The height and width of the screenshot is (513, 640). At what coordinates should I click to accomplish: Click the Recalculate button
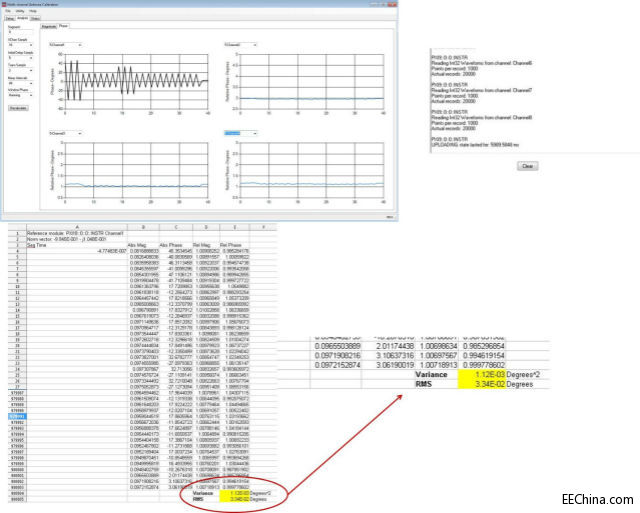point(18,108)
